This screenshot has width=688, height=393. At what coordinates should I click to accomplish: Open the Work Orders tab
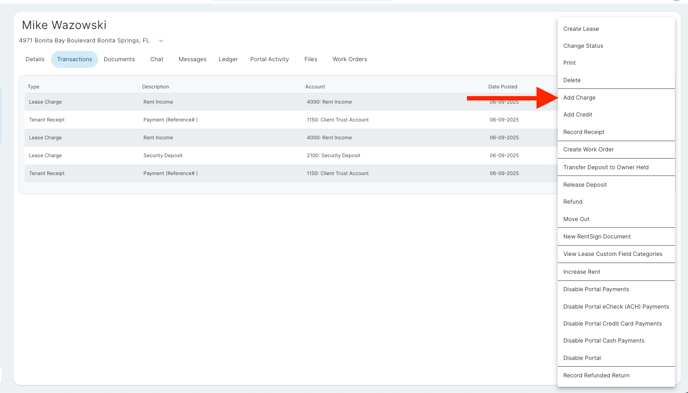350,59
